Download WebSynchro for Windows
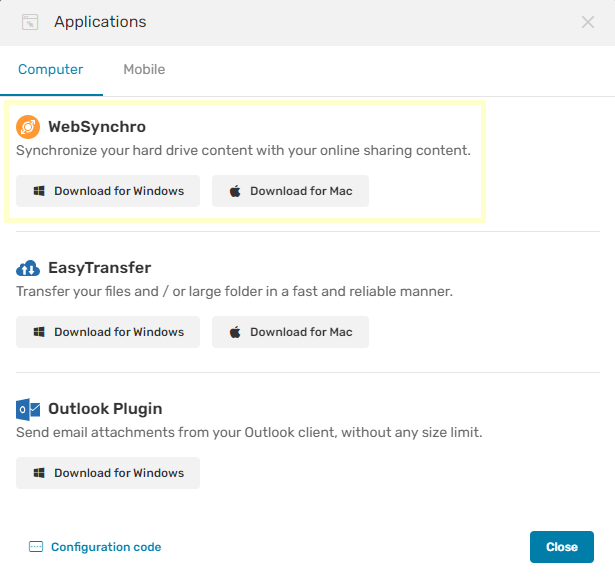The height and width of the screenshot is (583, 615). [108, 191]
